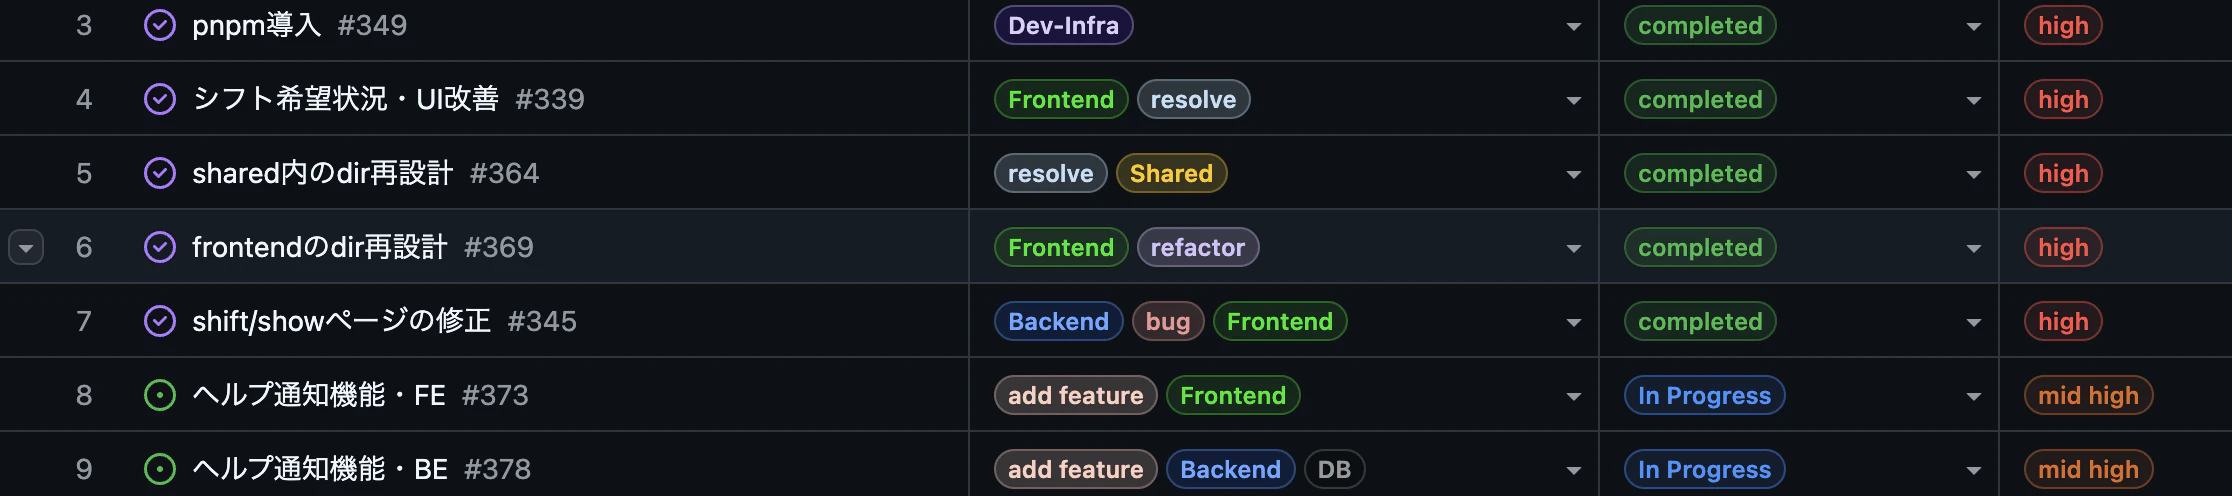Image resolution: width=2232 pixels, height=496 pixels.
Task: Expand the labels dropdown for Dev-Infra row
Action: [1573, 27]
